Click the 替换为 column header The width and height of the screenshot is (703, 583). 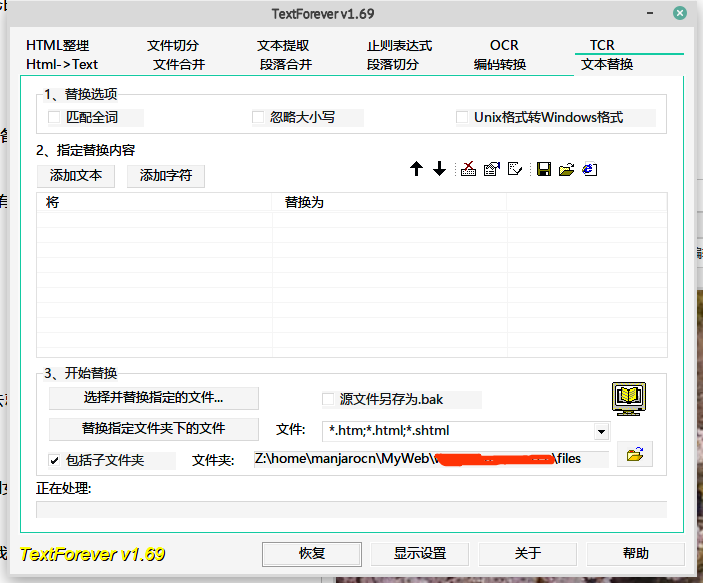tap(389, 202)
